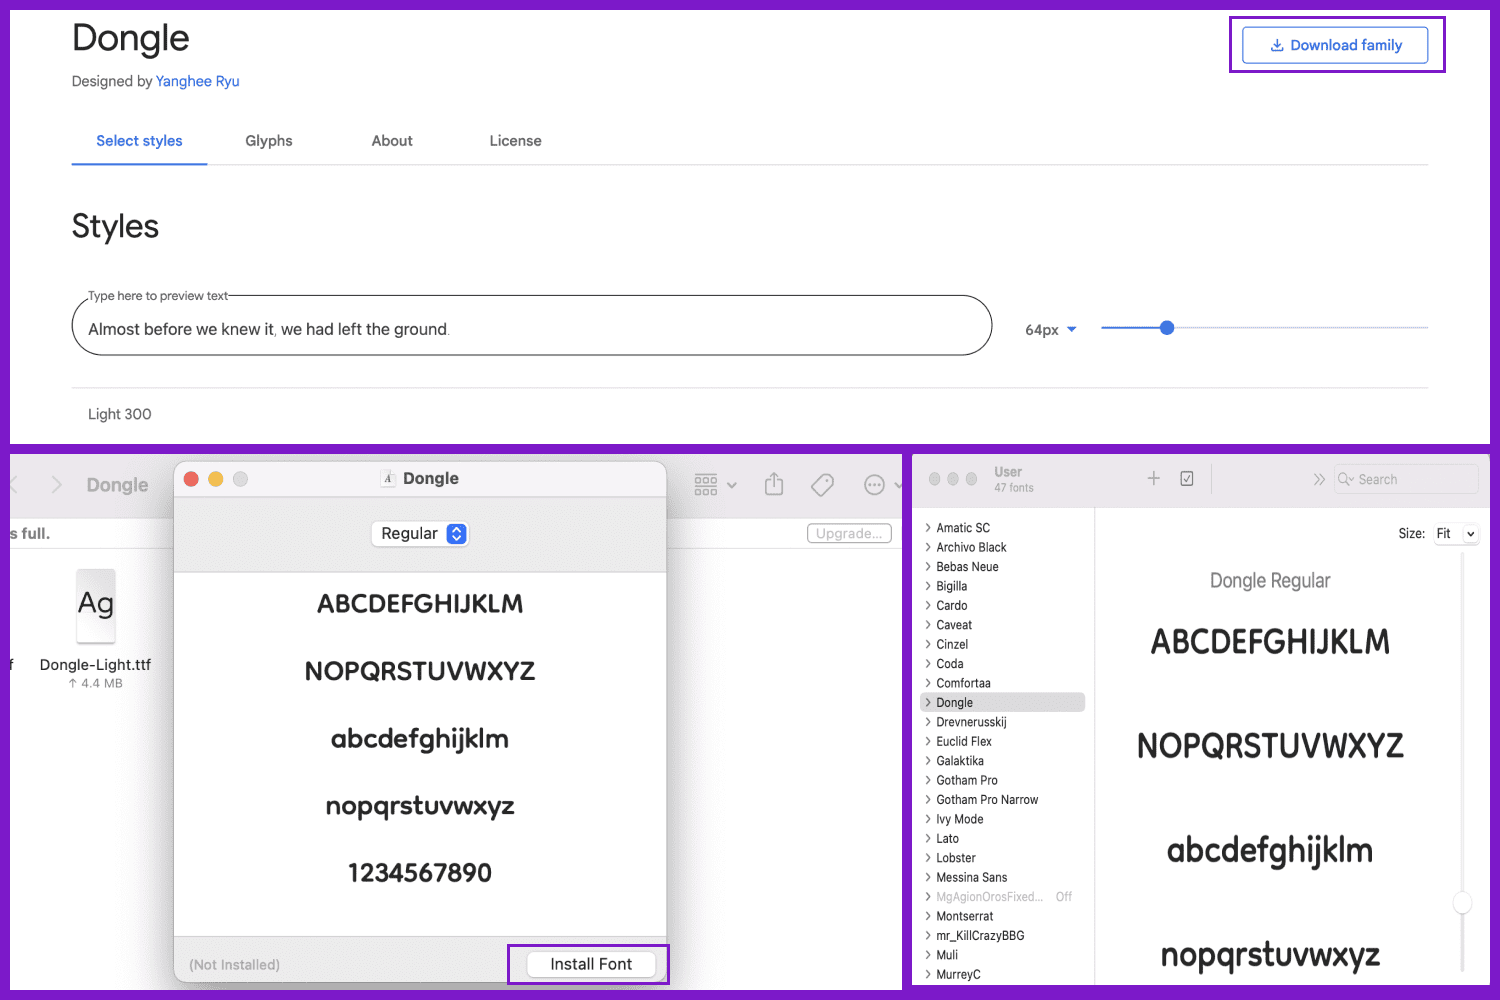
Task: Open the Glyphs tab
Action: [x=269, y=141]
